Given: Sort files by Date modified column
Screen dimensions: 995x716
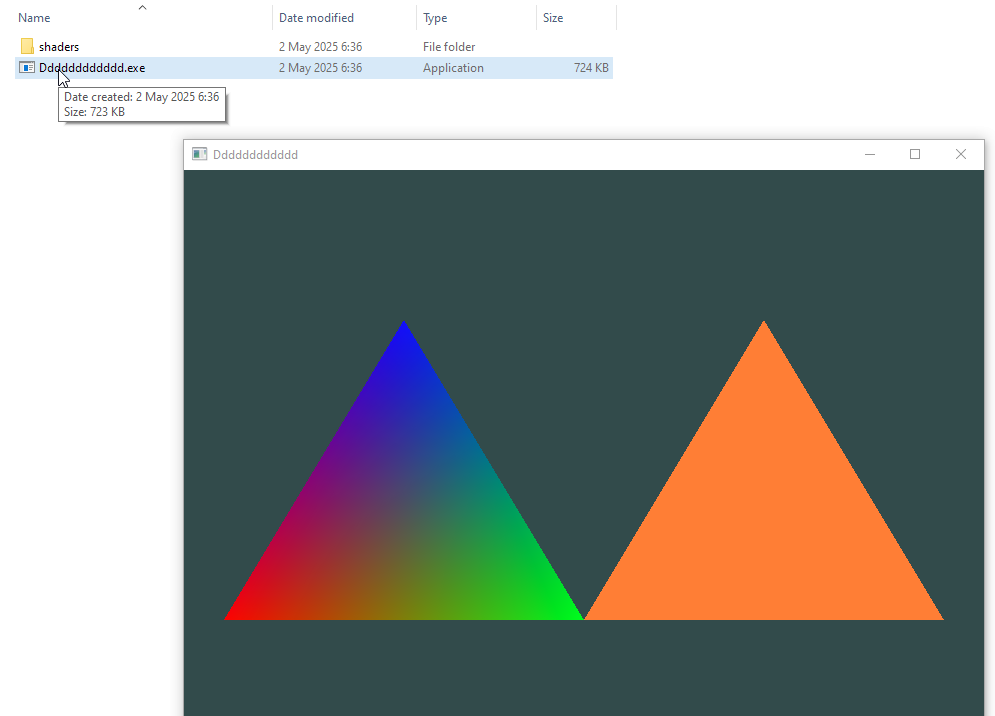Looking at the screenshot, I should tap(316, 18).
